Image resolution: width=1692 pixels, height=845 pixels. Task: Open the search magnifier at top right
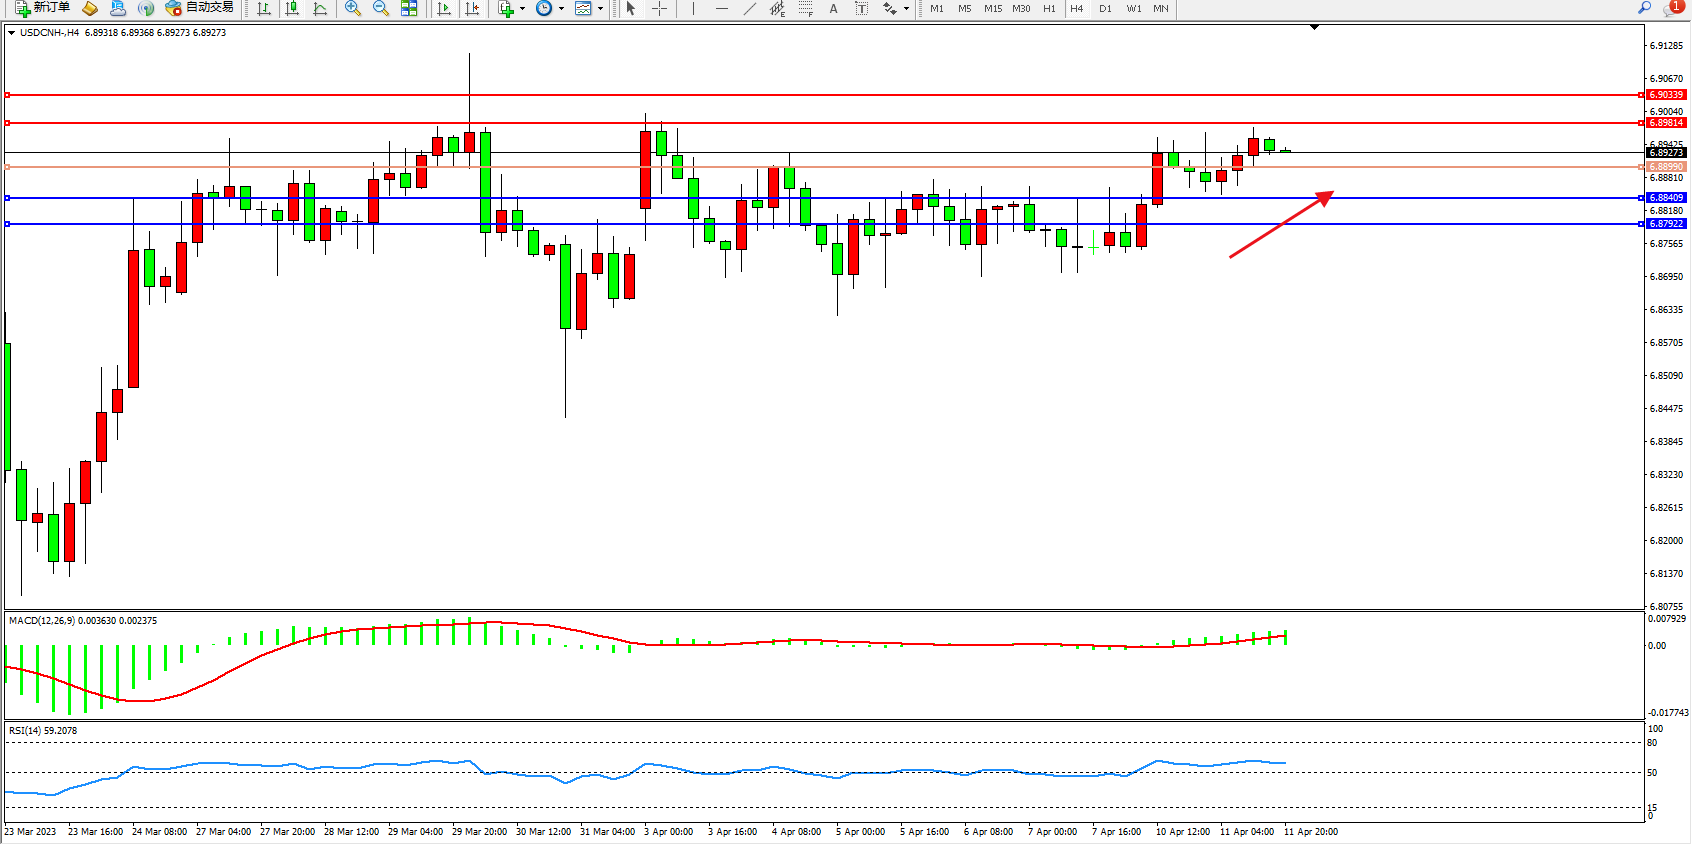(x=1644, y=8)
